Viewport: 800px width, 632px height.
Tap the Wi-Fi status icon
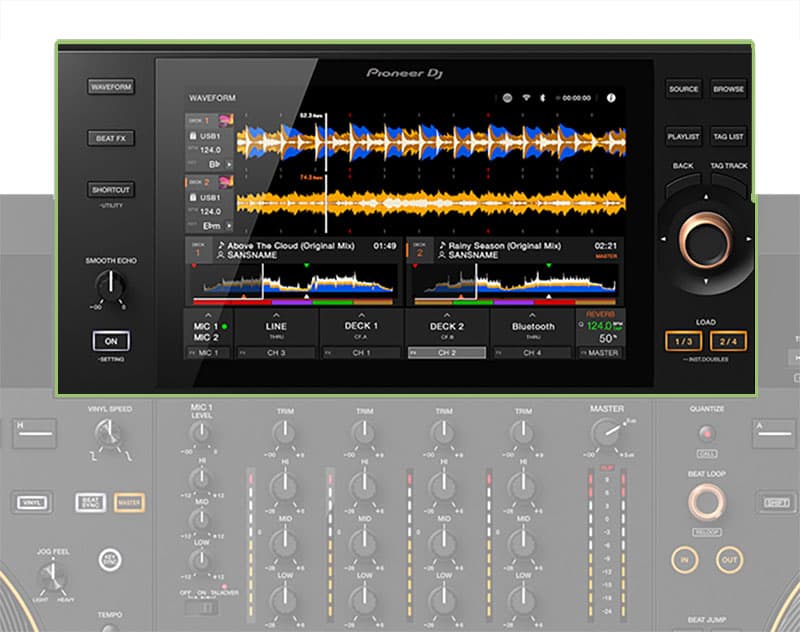[x=526, y=97]
